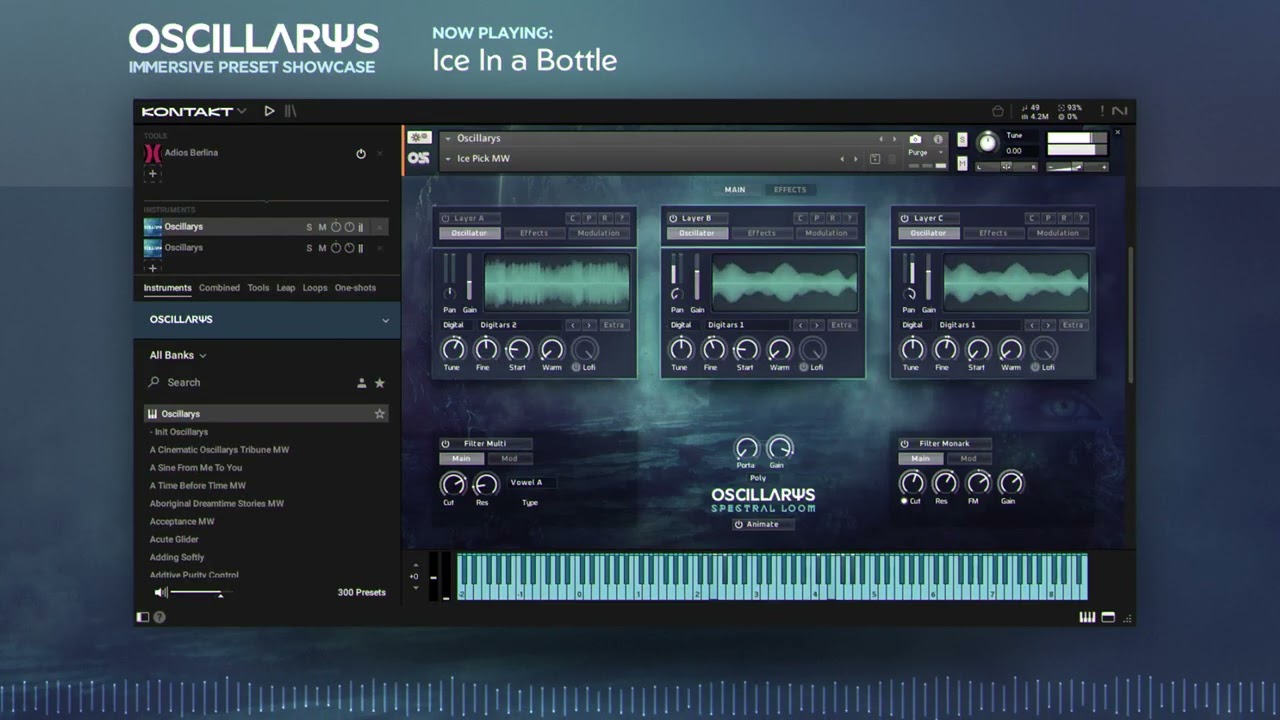
Task: Expand the Oscillarys instrument name dropdown
Action: point(448,139)
